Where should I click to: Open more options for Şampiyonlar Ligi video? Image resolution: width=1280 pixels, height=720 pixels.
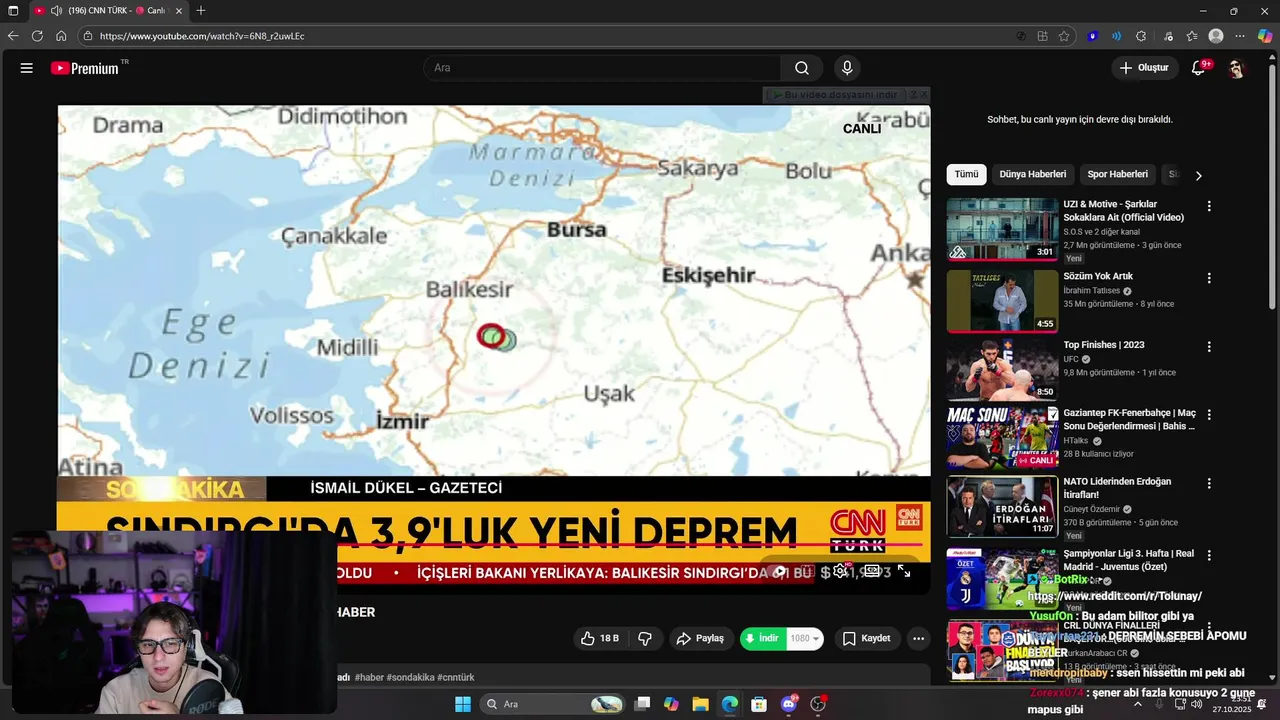click(x=1209, y=555)
